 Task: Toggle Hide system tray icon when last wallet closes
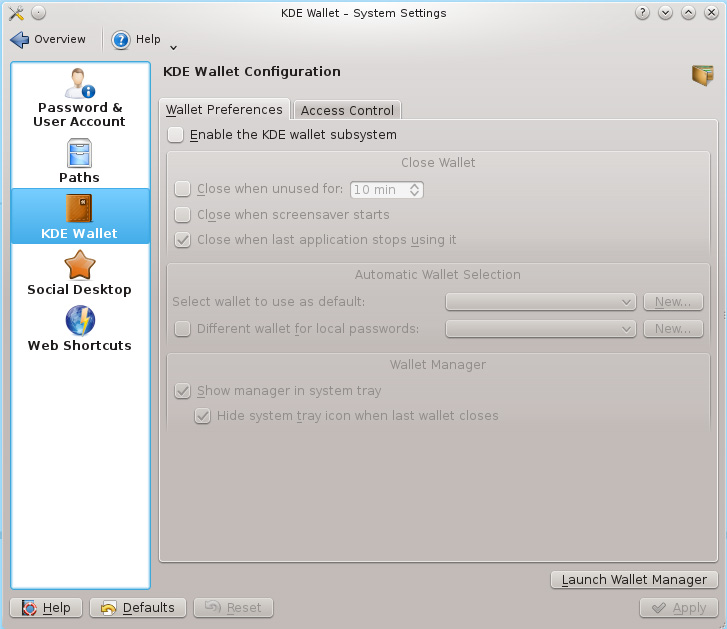point(202,416)
